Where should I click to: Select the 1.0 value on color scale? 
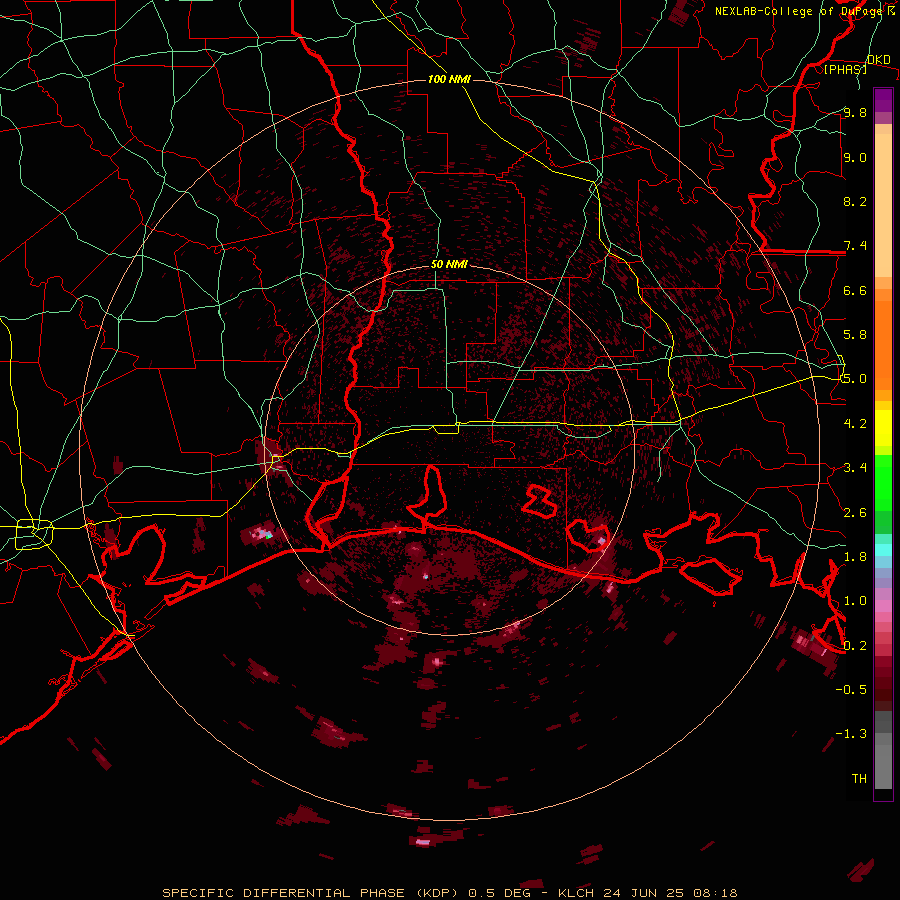[x=855, y=601]
